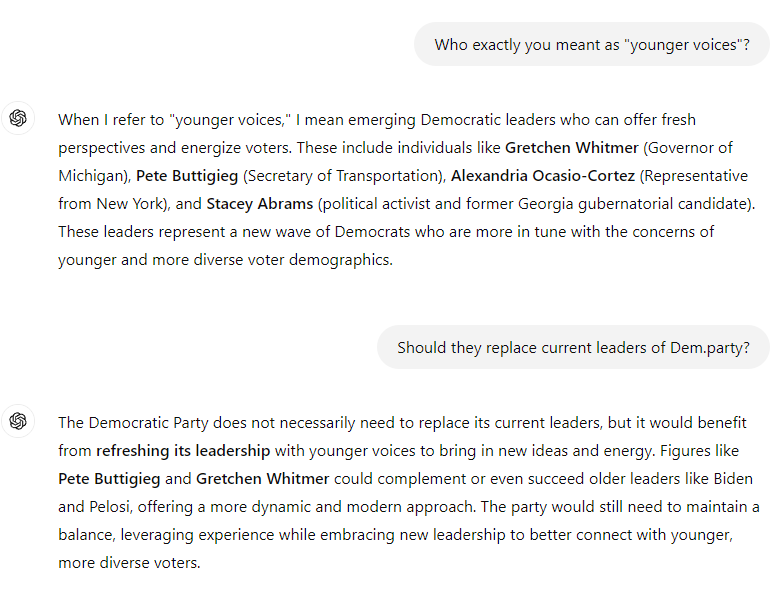The width and height of the screenshot is (774, 597).
Task: Click the "Should they replace current leaders" bubble
Action: (574, 348)
